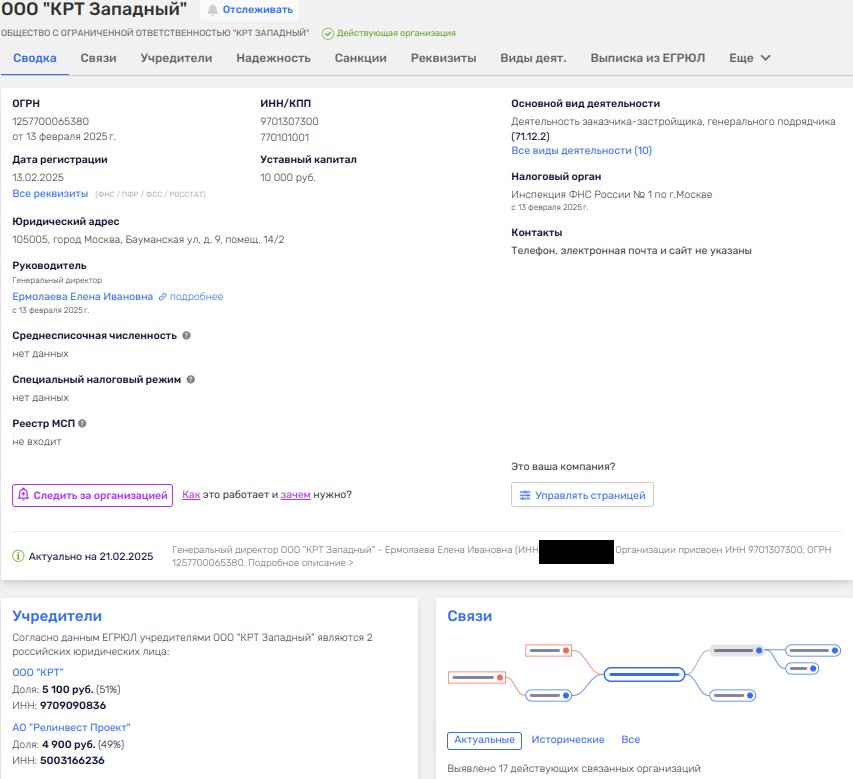853x779 pixels.
Task: Click central node in Связи graph
Action: pos(645,673)
